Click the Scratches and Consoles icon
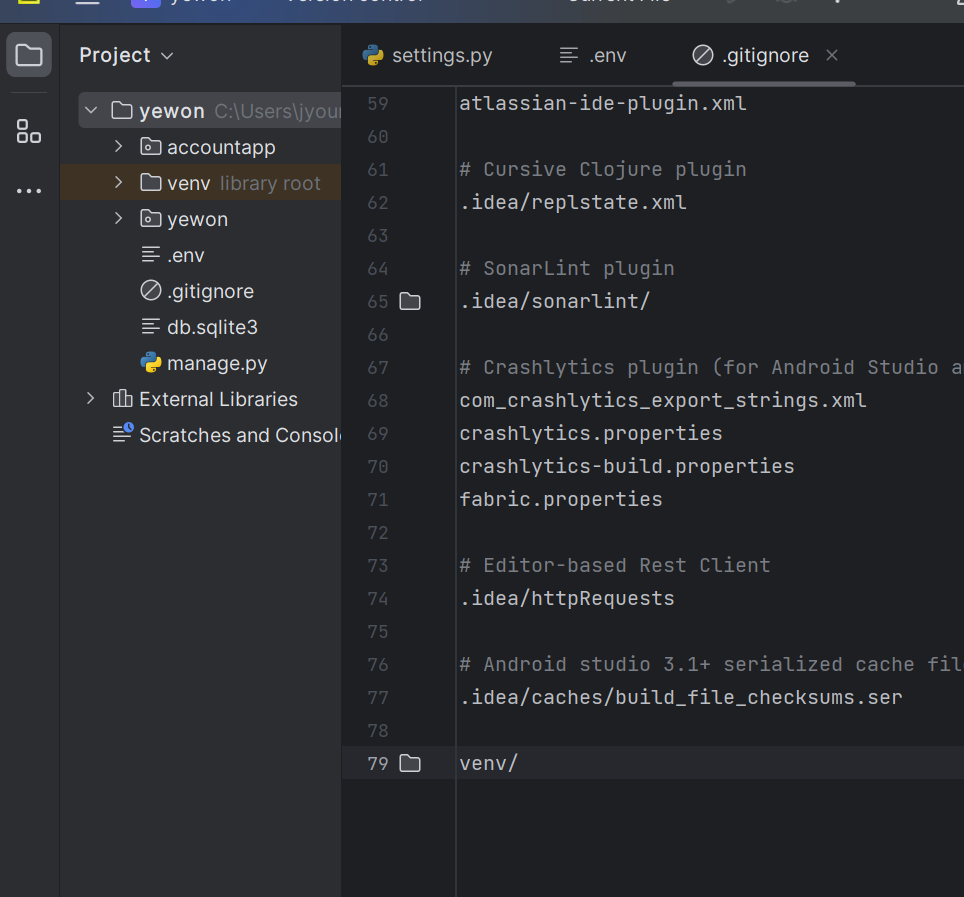Image resolution: width=964 pixels, height=897 pixels. 122,435
